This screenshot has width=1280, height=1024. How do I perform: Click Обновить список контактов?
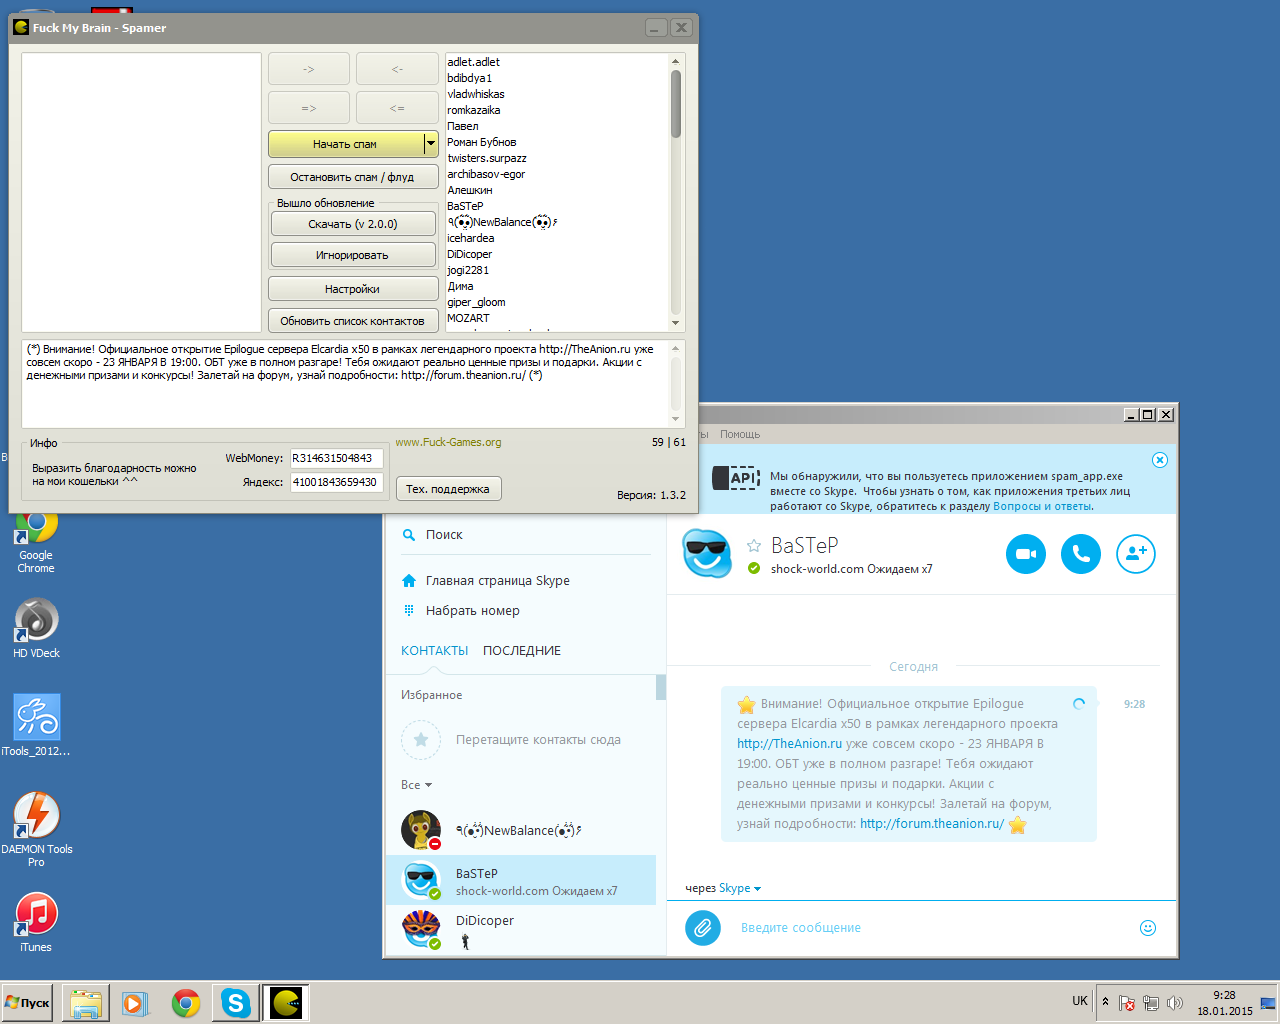click(x=353, y=321)
